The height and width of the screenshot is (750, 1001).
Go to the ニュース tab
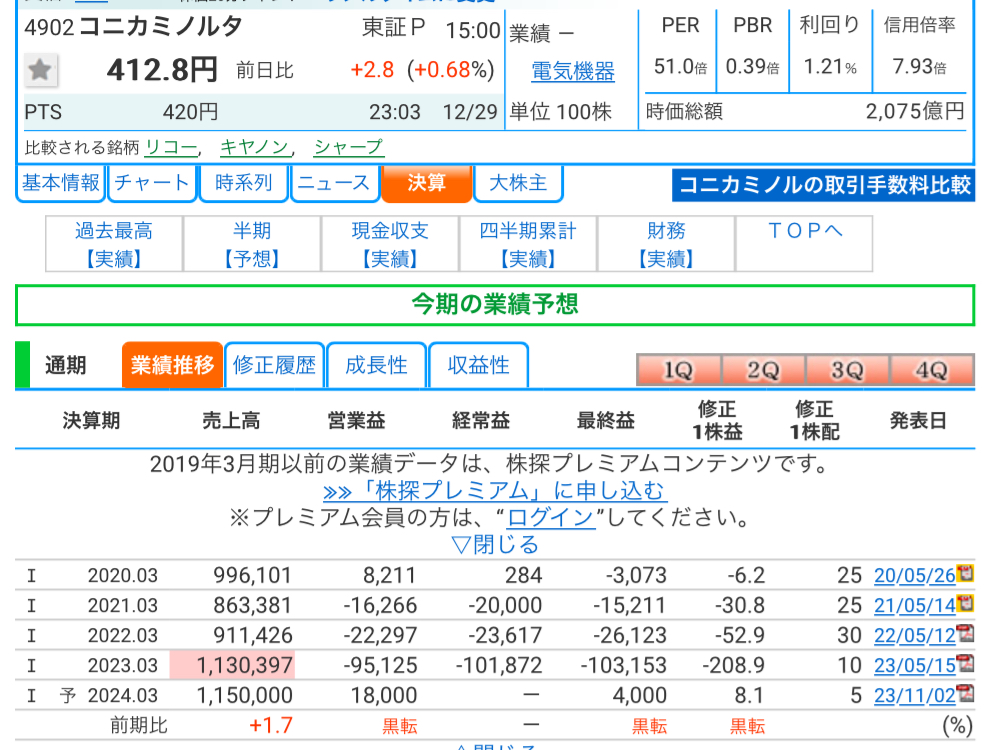[335, 183]
